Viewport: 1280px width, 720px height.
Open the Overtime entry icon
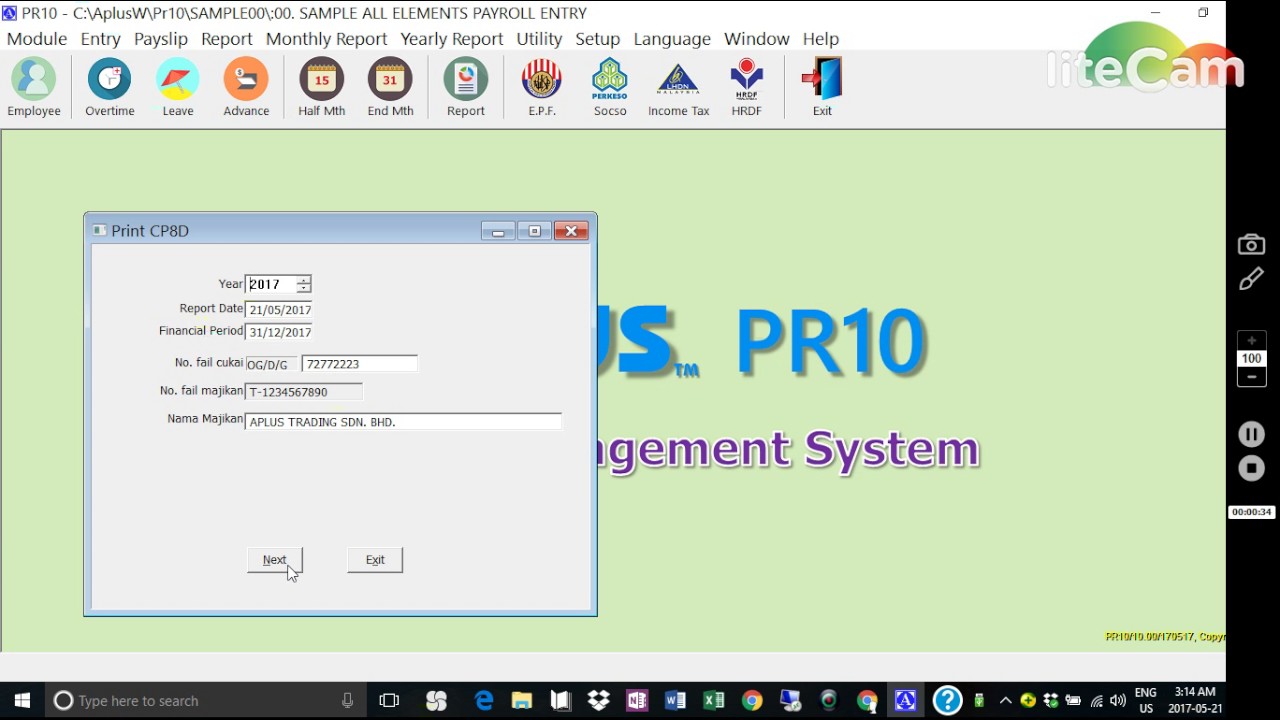click(x=110, y=88)
